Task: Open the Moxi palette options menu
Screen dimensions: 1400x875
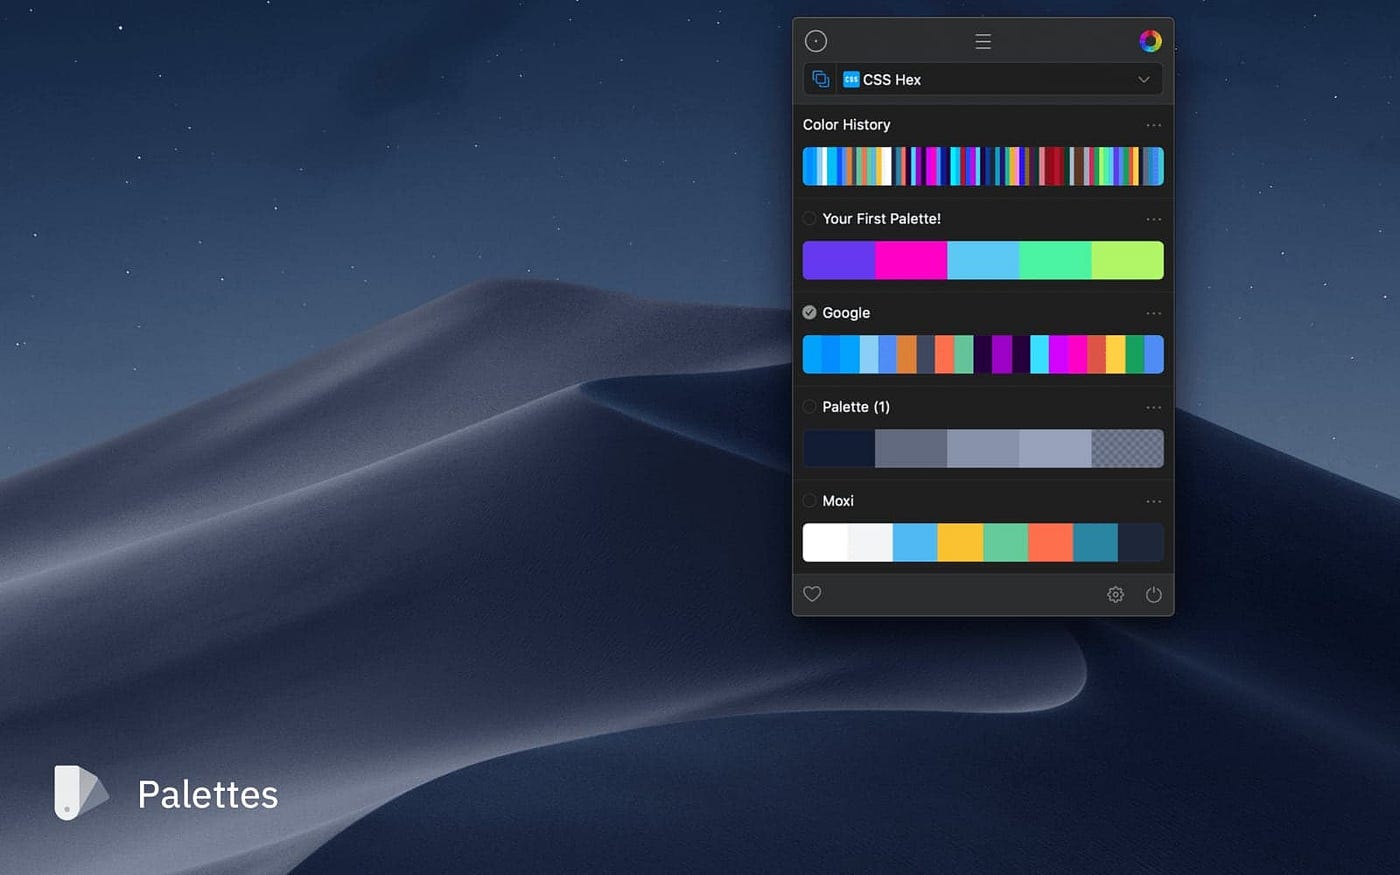Action: pyautogui.click(x=1153, y=501)
